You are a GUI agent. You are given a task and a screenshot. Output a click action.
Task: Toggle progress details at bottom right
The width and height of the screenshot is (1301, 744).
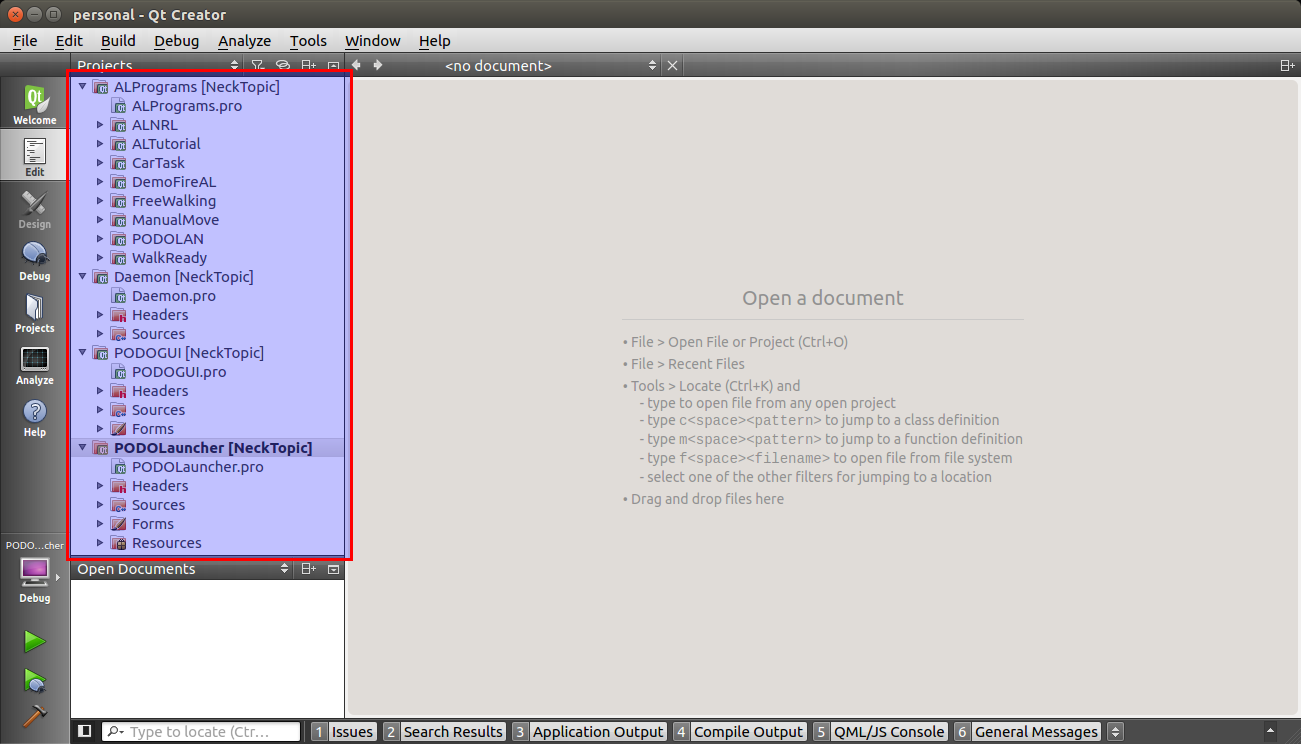(x=1271, y=732)
